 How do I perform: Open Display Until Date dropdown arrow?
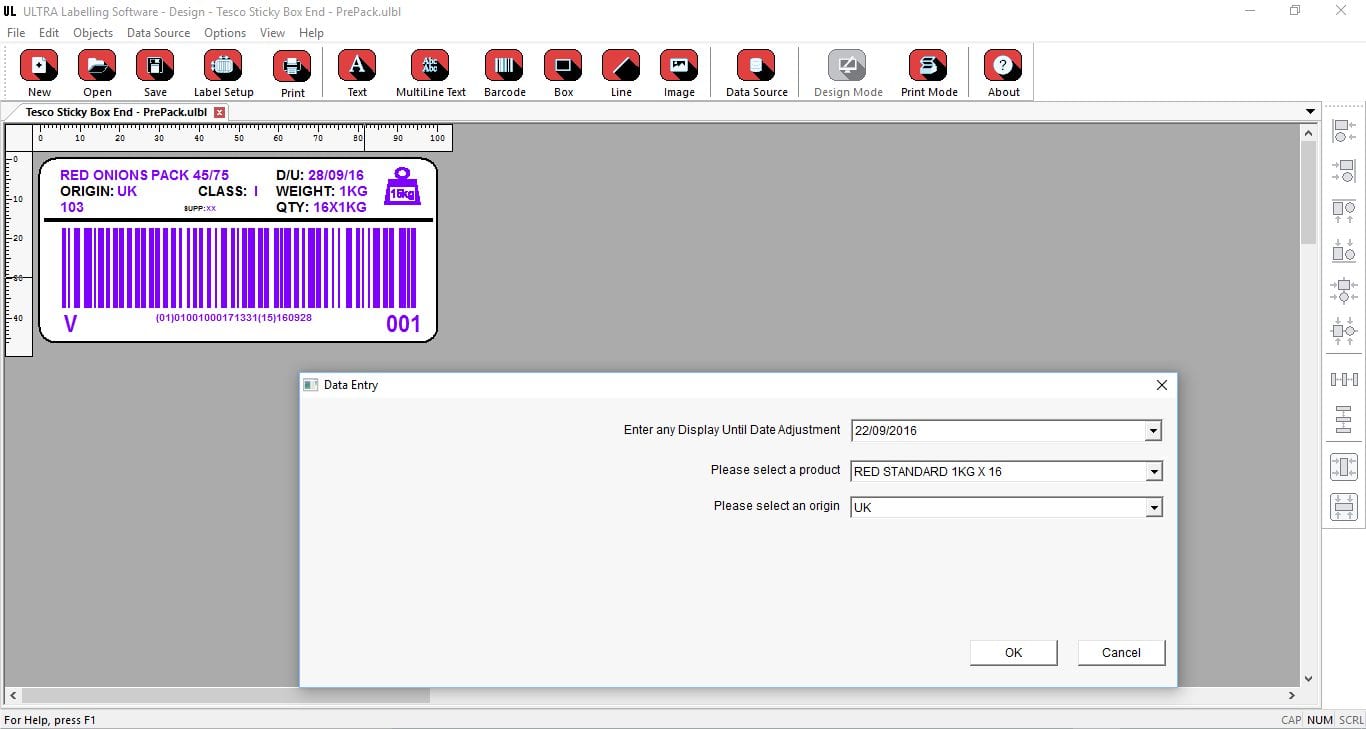pyautogui.click(x=1153, y=431)
